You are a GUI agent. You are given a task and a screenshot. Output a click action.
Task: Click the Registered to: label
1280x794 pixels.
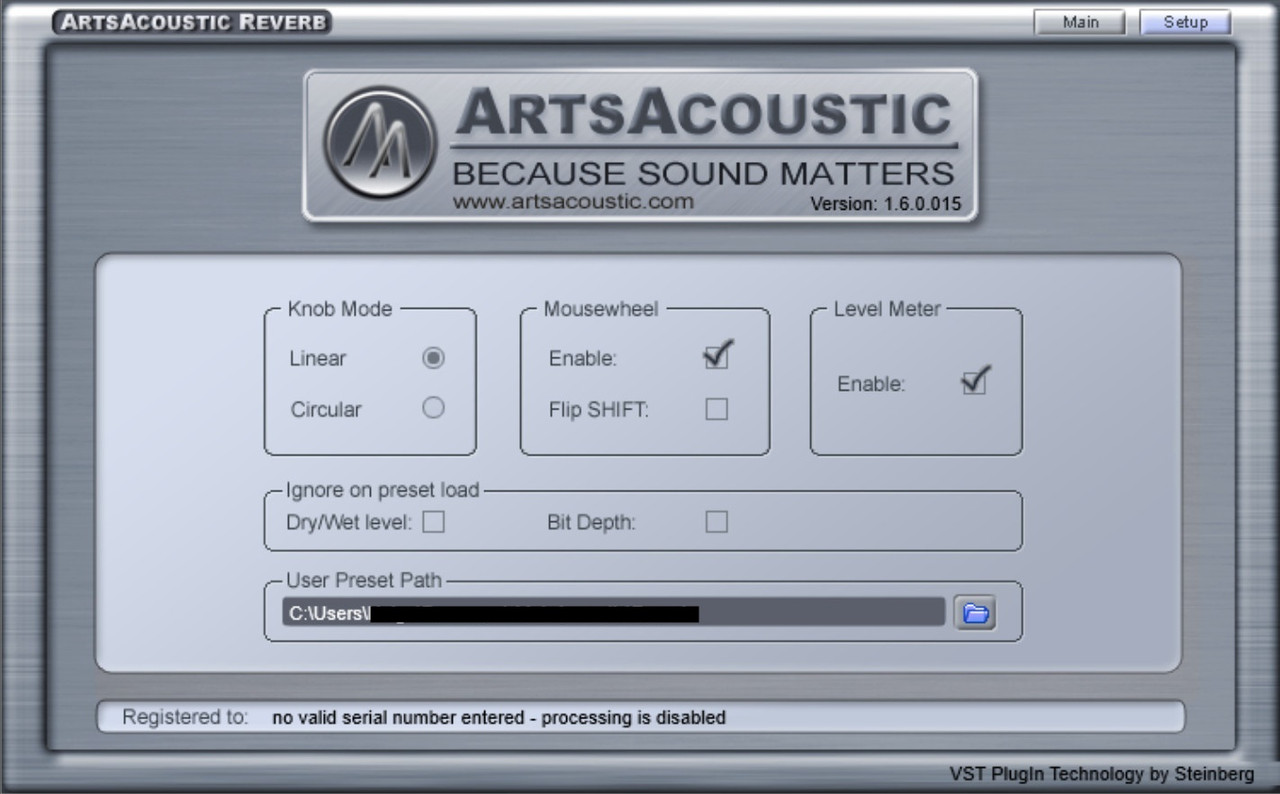click(185, 717)
